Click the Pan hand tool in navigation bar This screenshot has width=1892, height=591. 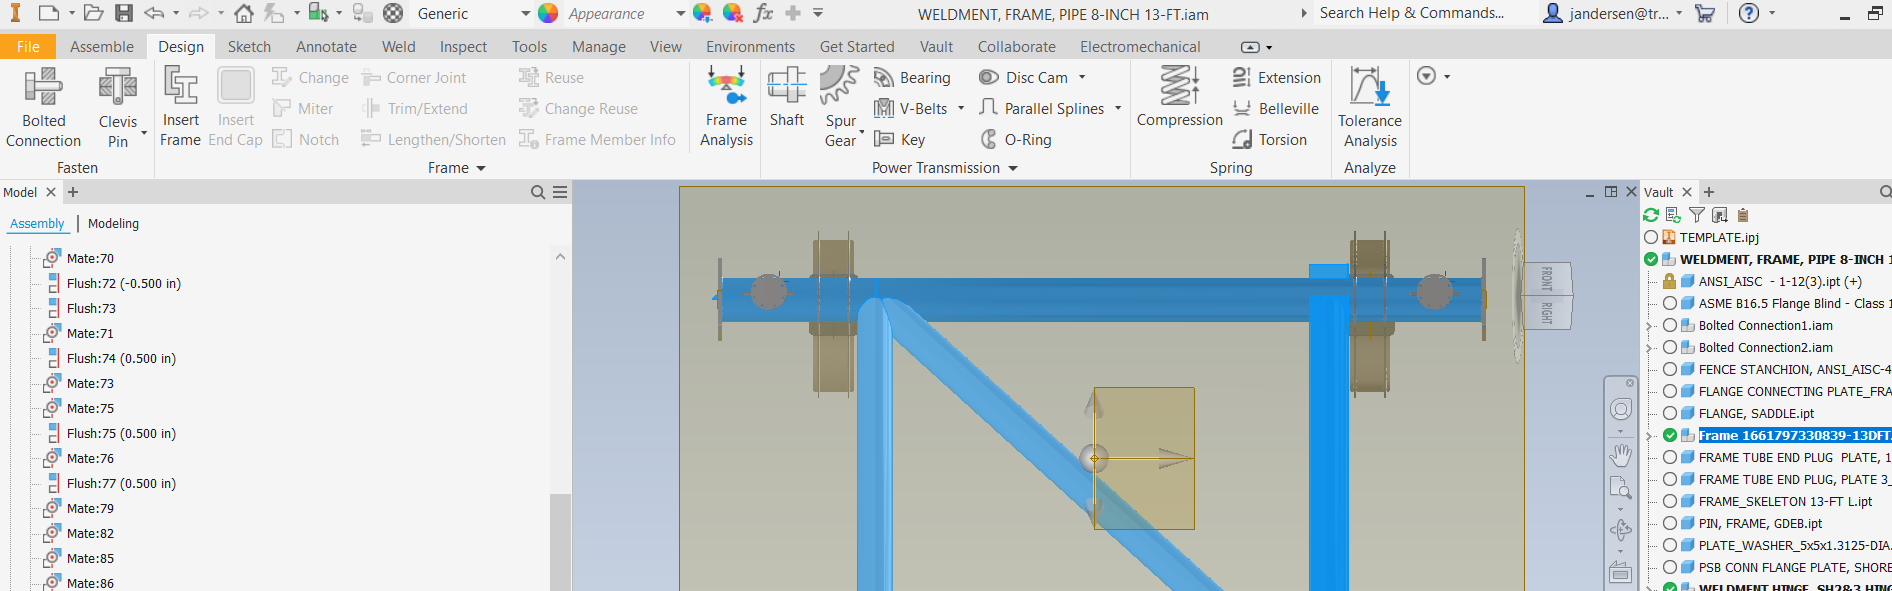1621,456
